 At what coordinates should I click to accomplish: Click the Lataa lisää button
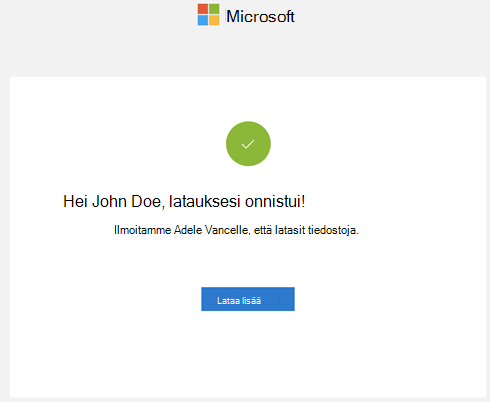[248, 299]
